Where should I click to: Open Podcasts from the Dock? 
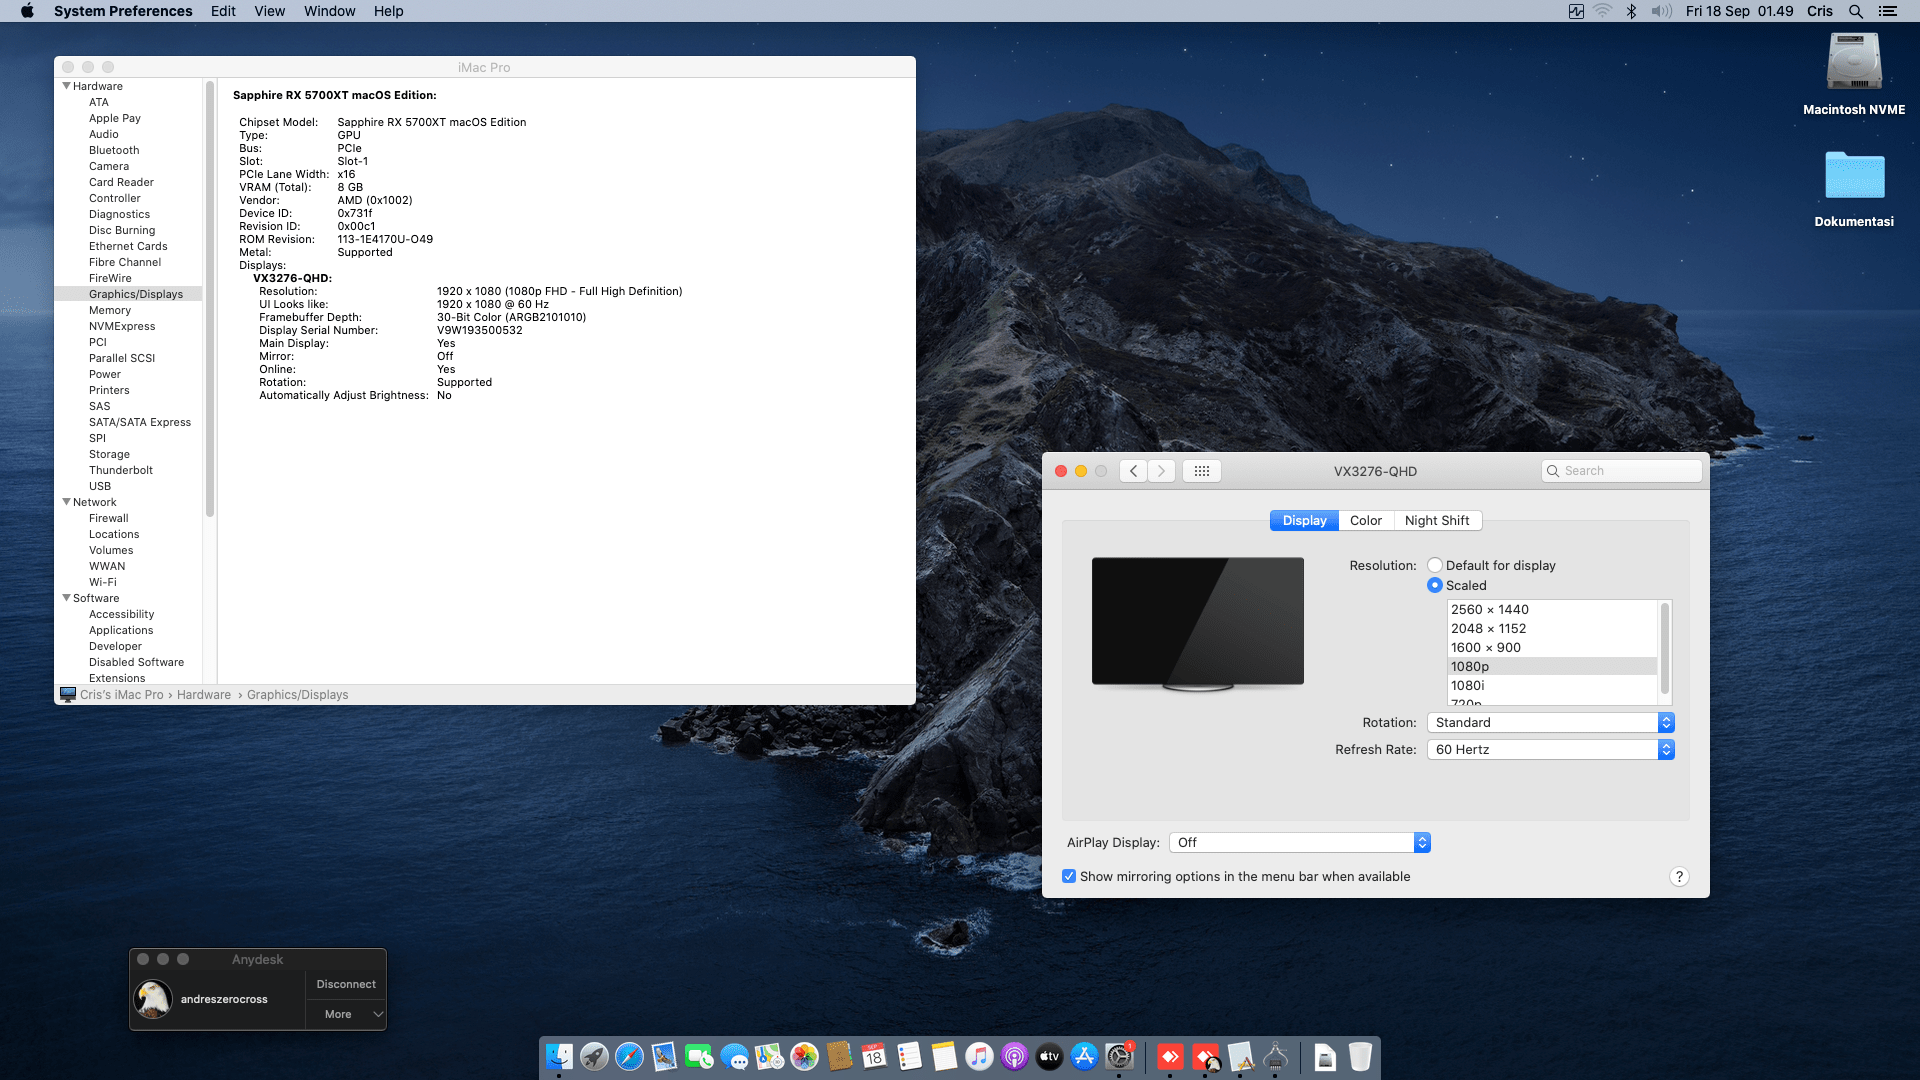coord(1014,1057)
